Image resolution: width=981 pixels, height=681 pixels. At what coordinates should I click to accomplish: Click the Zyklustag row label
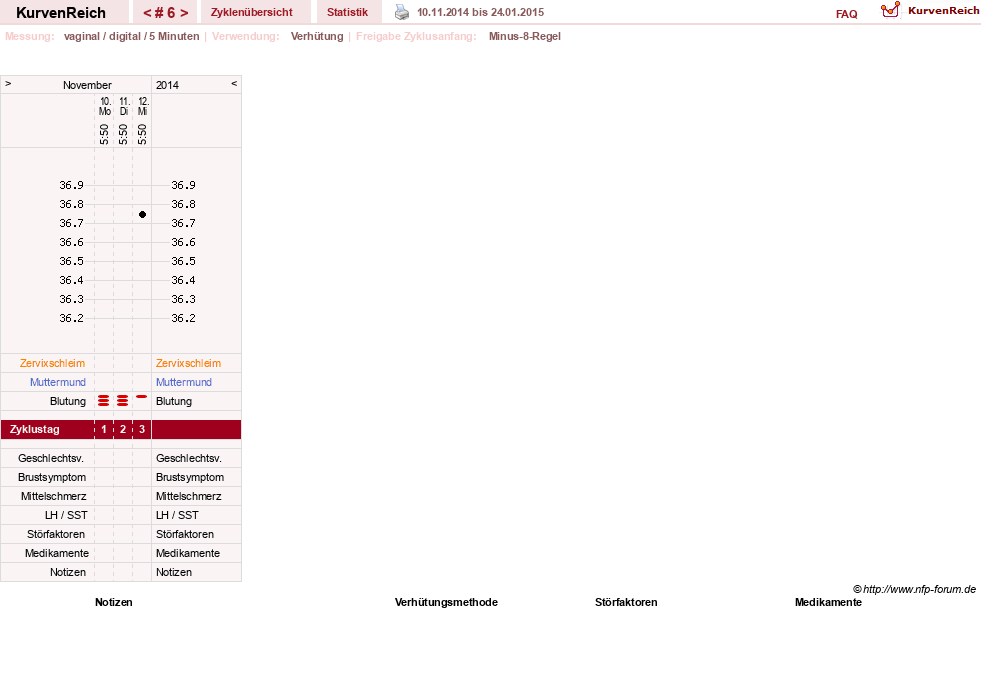click(x=34, y=429)
